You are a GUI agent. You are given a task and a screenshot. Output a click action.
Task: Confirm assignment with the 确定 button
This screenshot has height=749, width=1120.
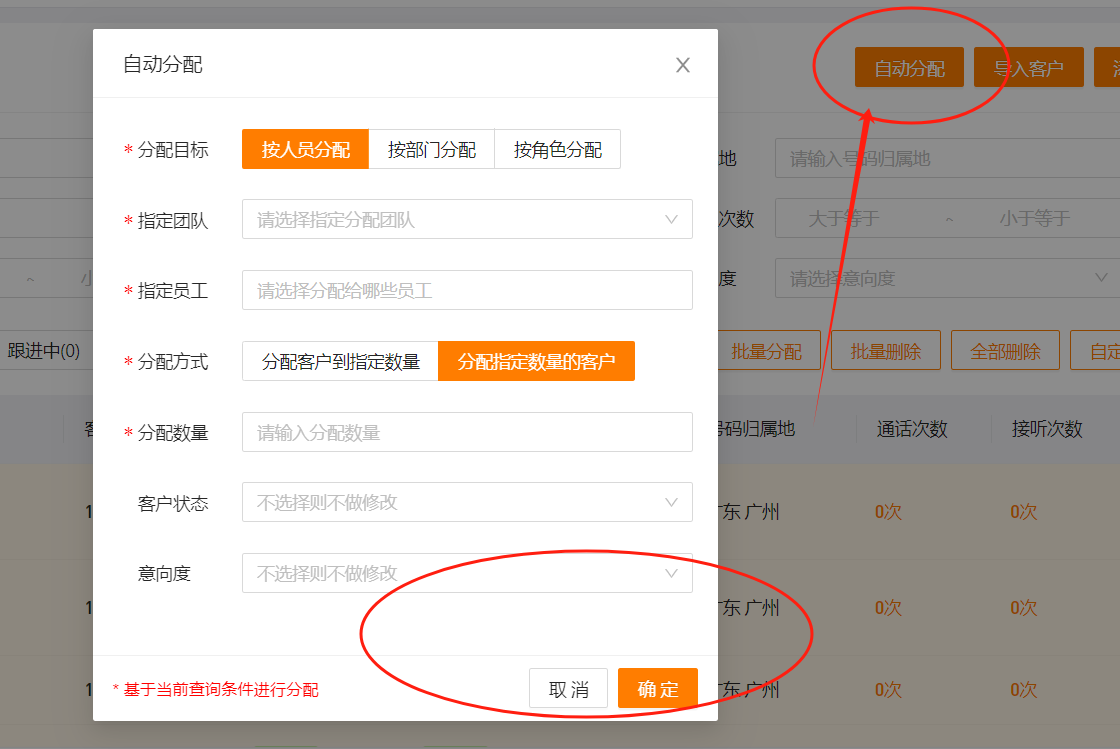(657, 688)
